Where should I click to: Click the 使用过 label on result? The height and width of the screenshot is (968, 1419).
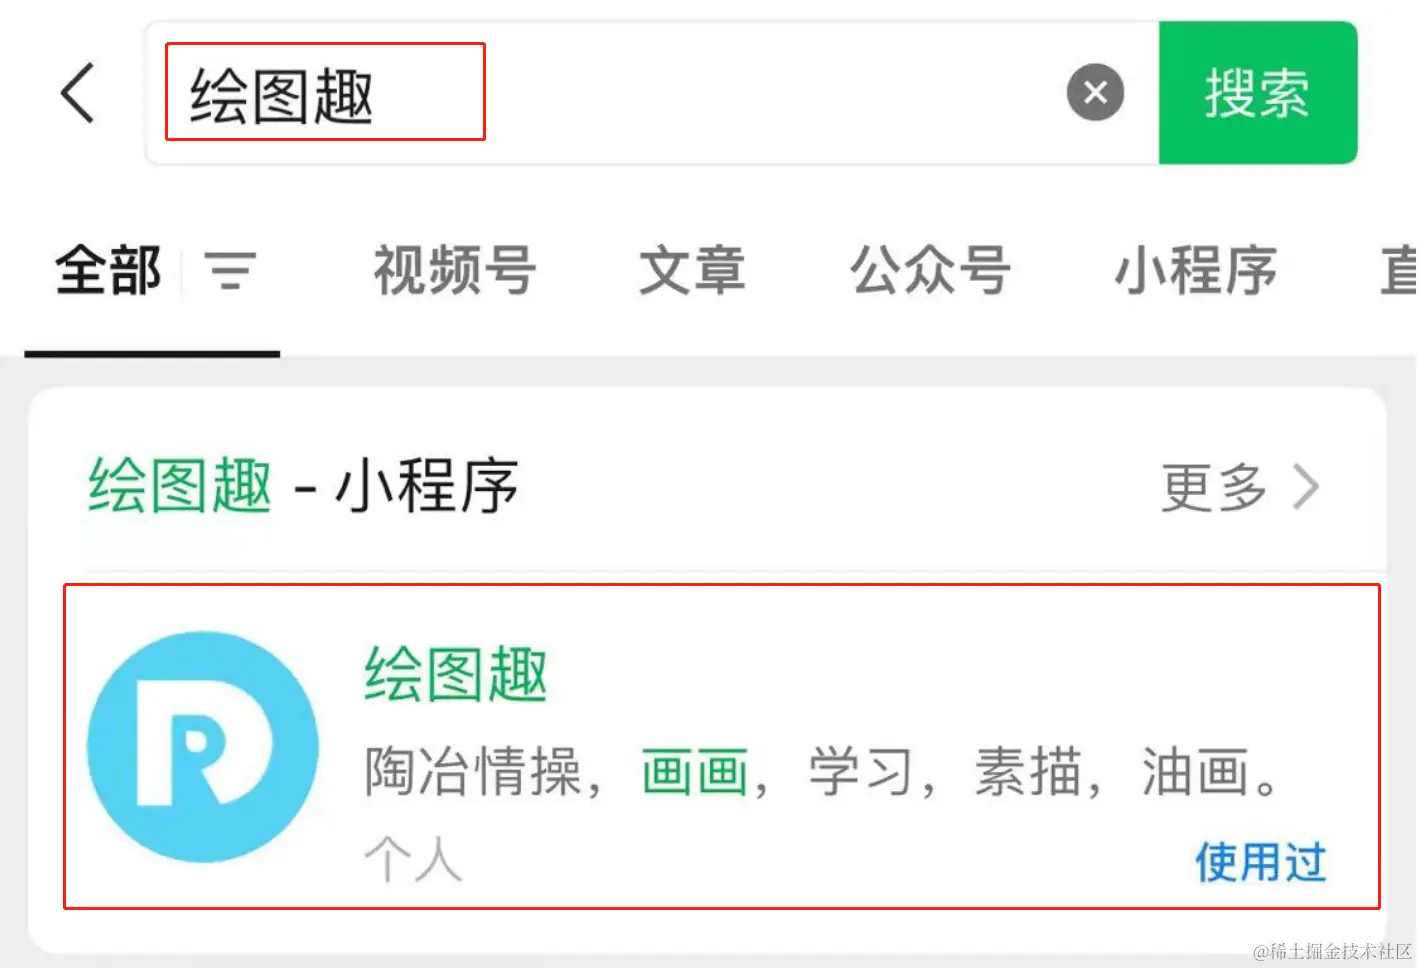tap(1260, 861)
